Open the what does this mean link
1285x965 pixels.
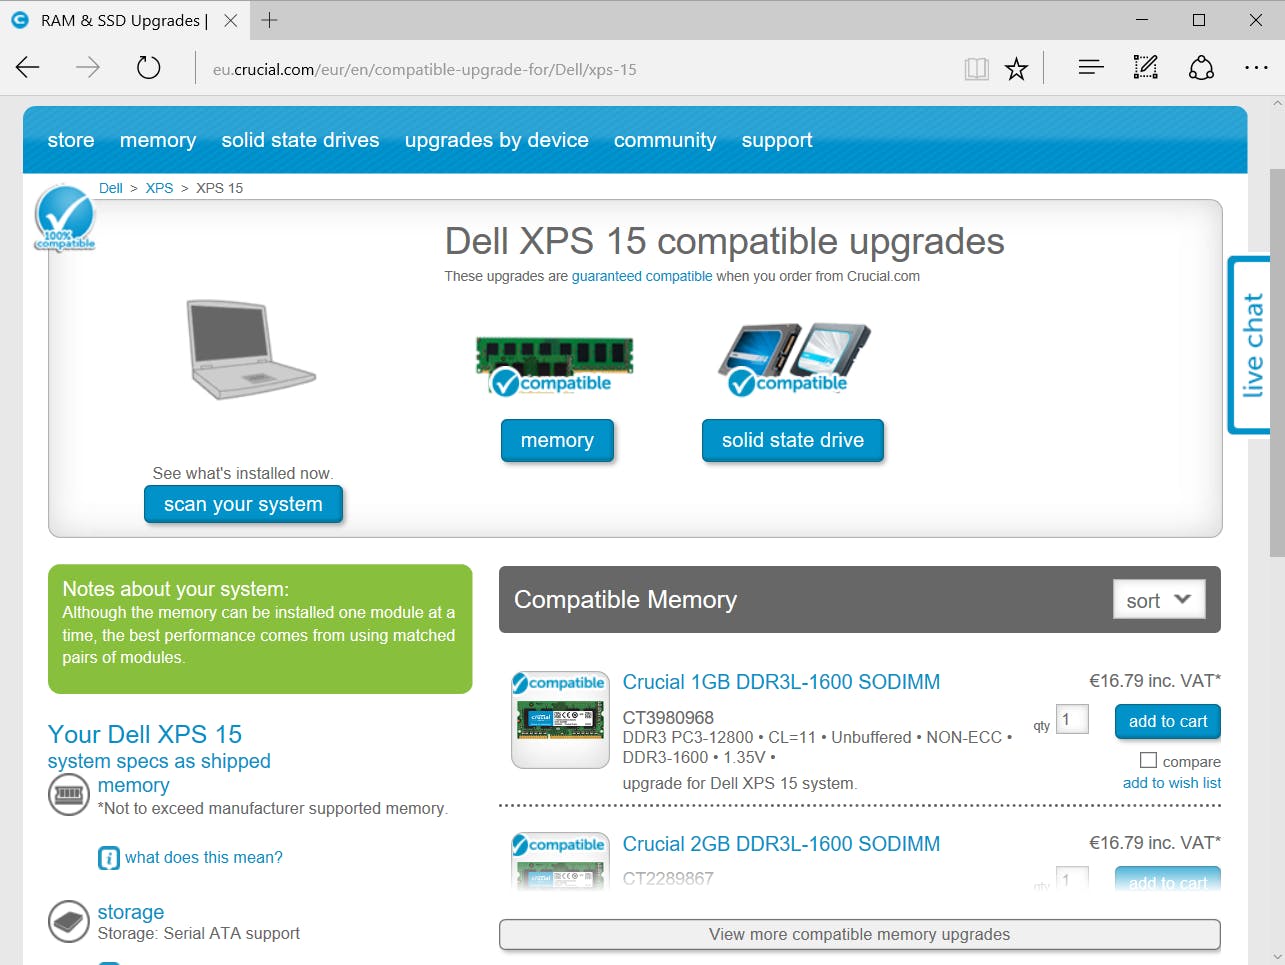pos(204,857)
